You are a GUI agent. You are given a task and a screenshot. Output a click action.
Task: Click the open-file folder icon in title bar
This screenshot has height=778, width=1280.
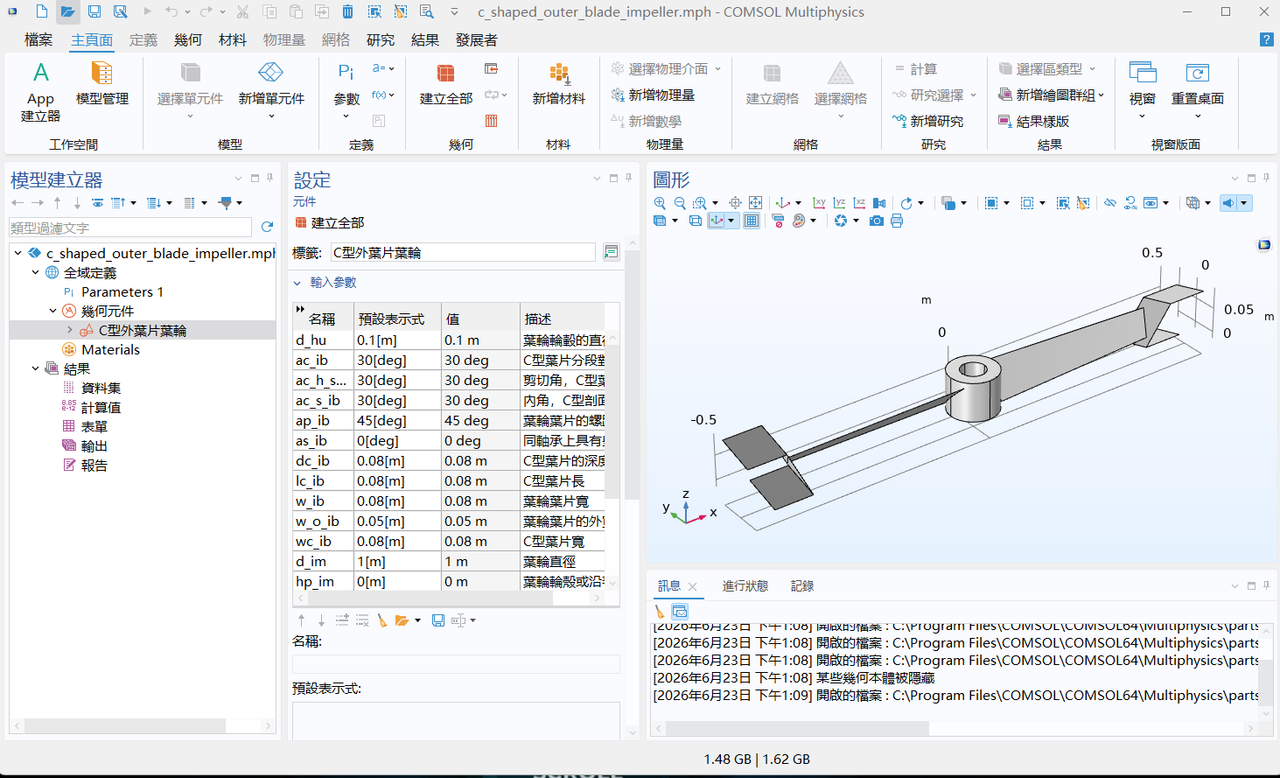point(67,12)
